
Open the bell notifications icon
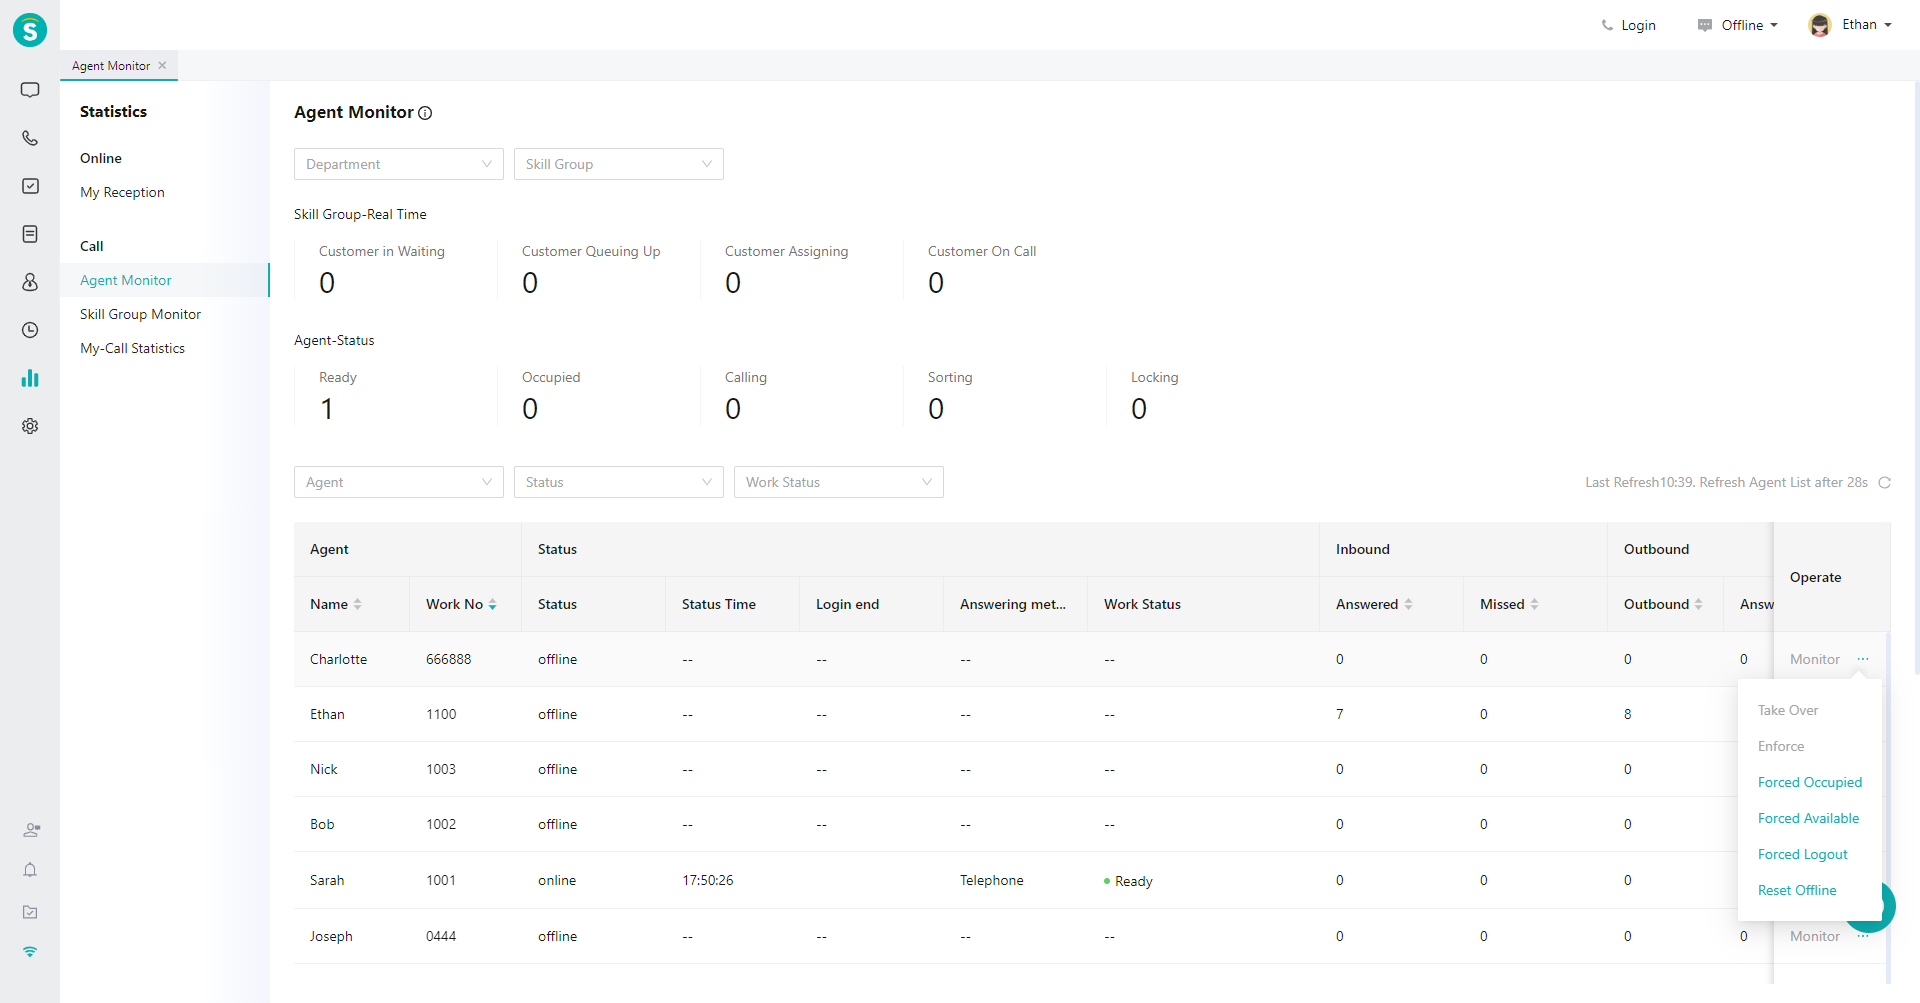pyautogui.click(x=30, y=870)
